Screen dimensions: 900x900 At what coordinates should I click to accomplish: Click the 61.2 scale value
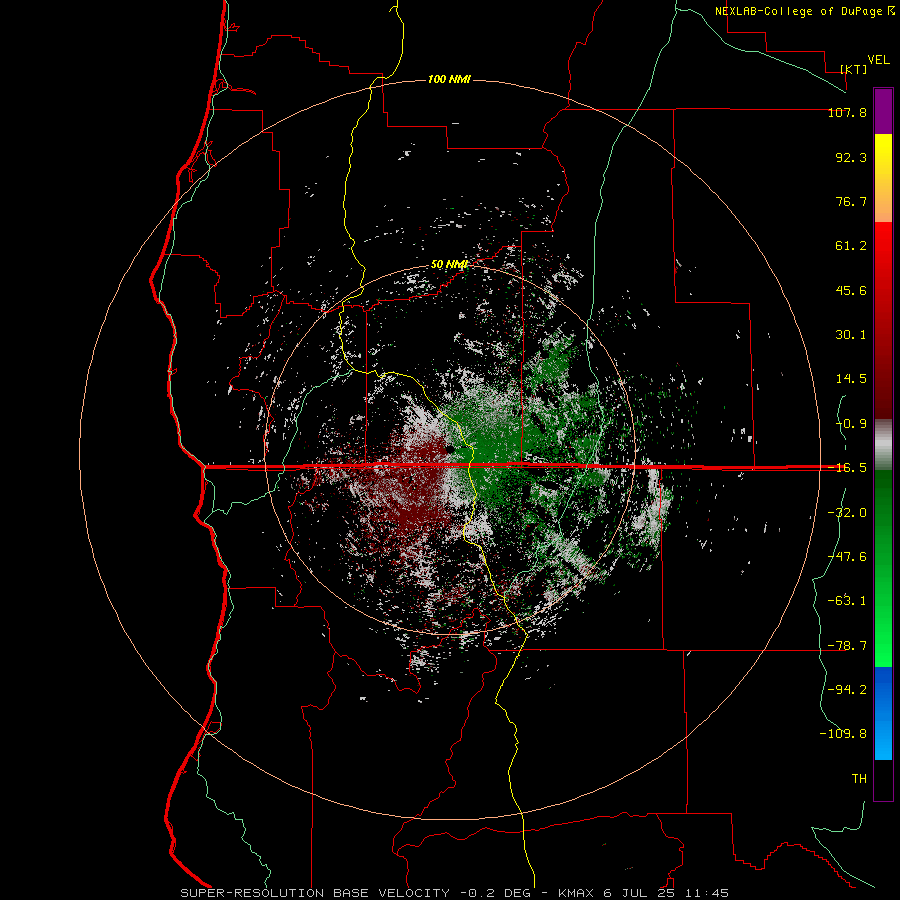(x=851, y=246)
